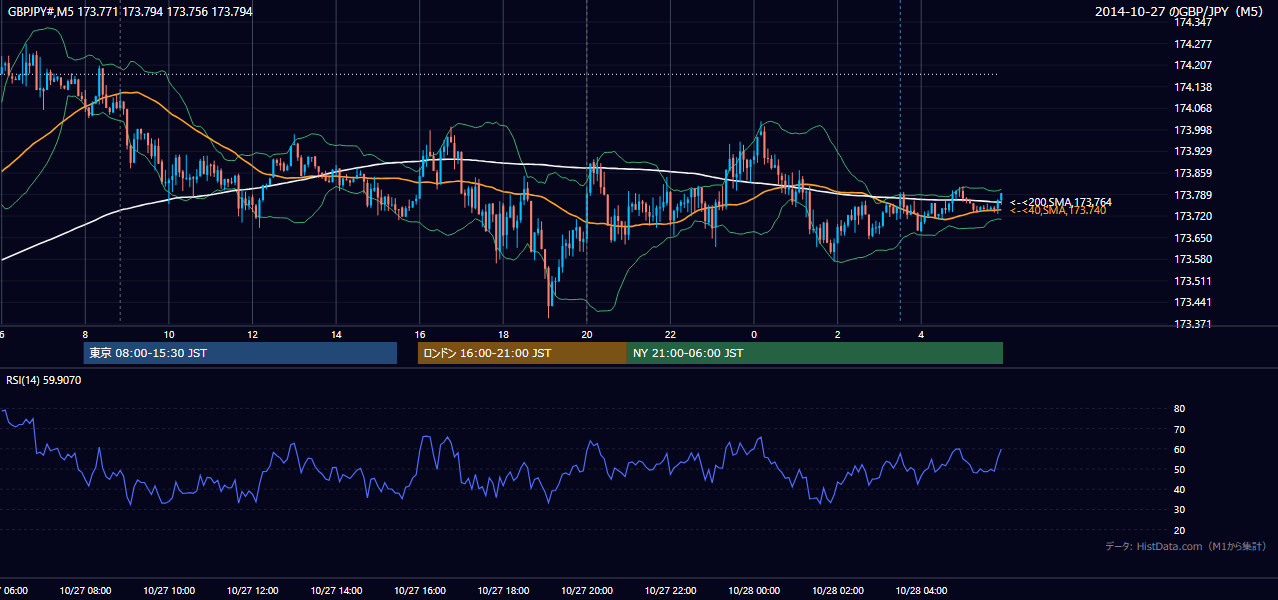Click price axis value 173.720

(1192, 216)
